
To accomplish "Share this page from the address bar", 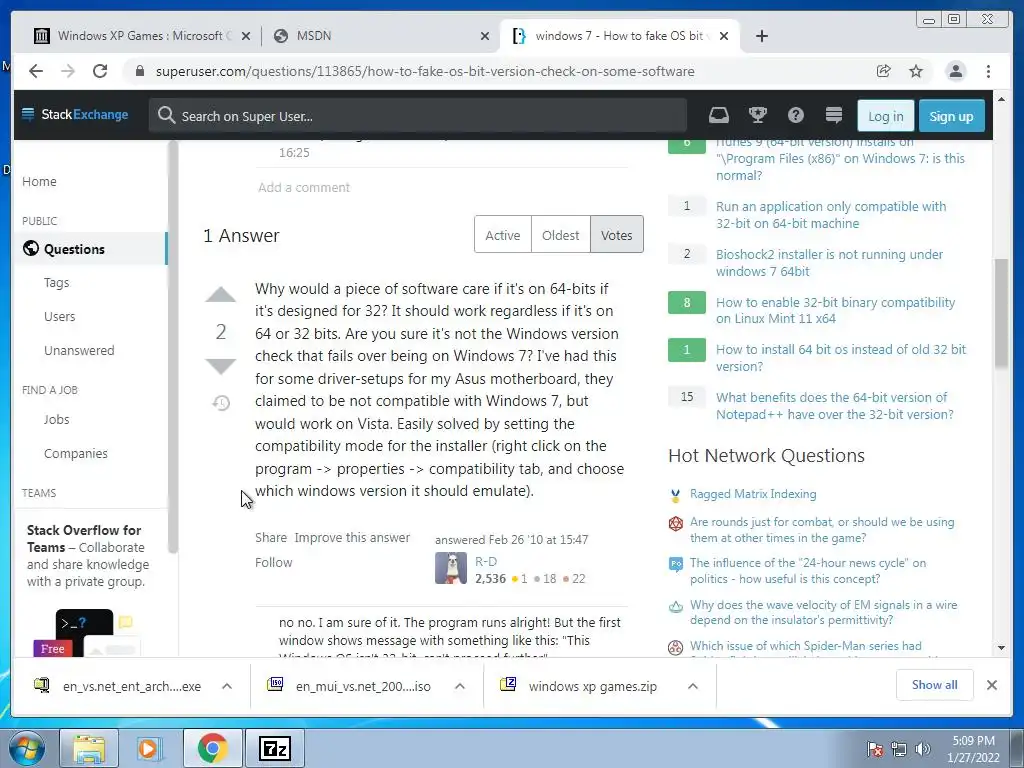I will tap(883, 71).
